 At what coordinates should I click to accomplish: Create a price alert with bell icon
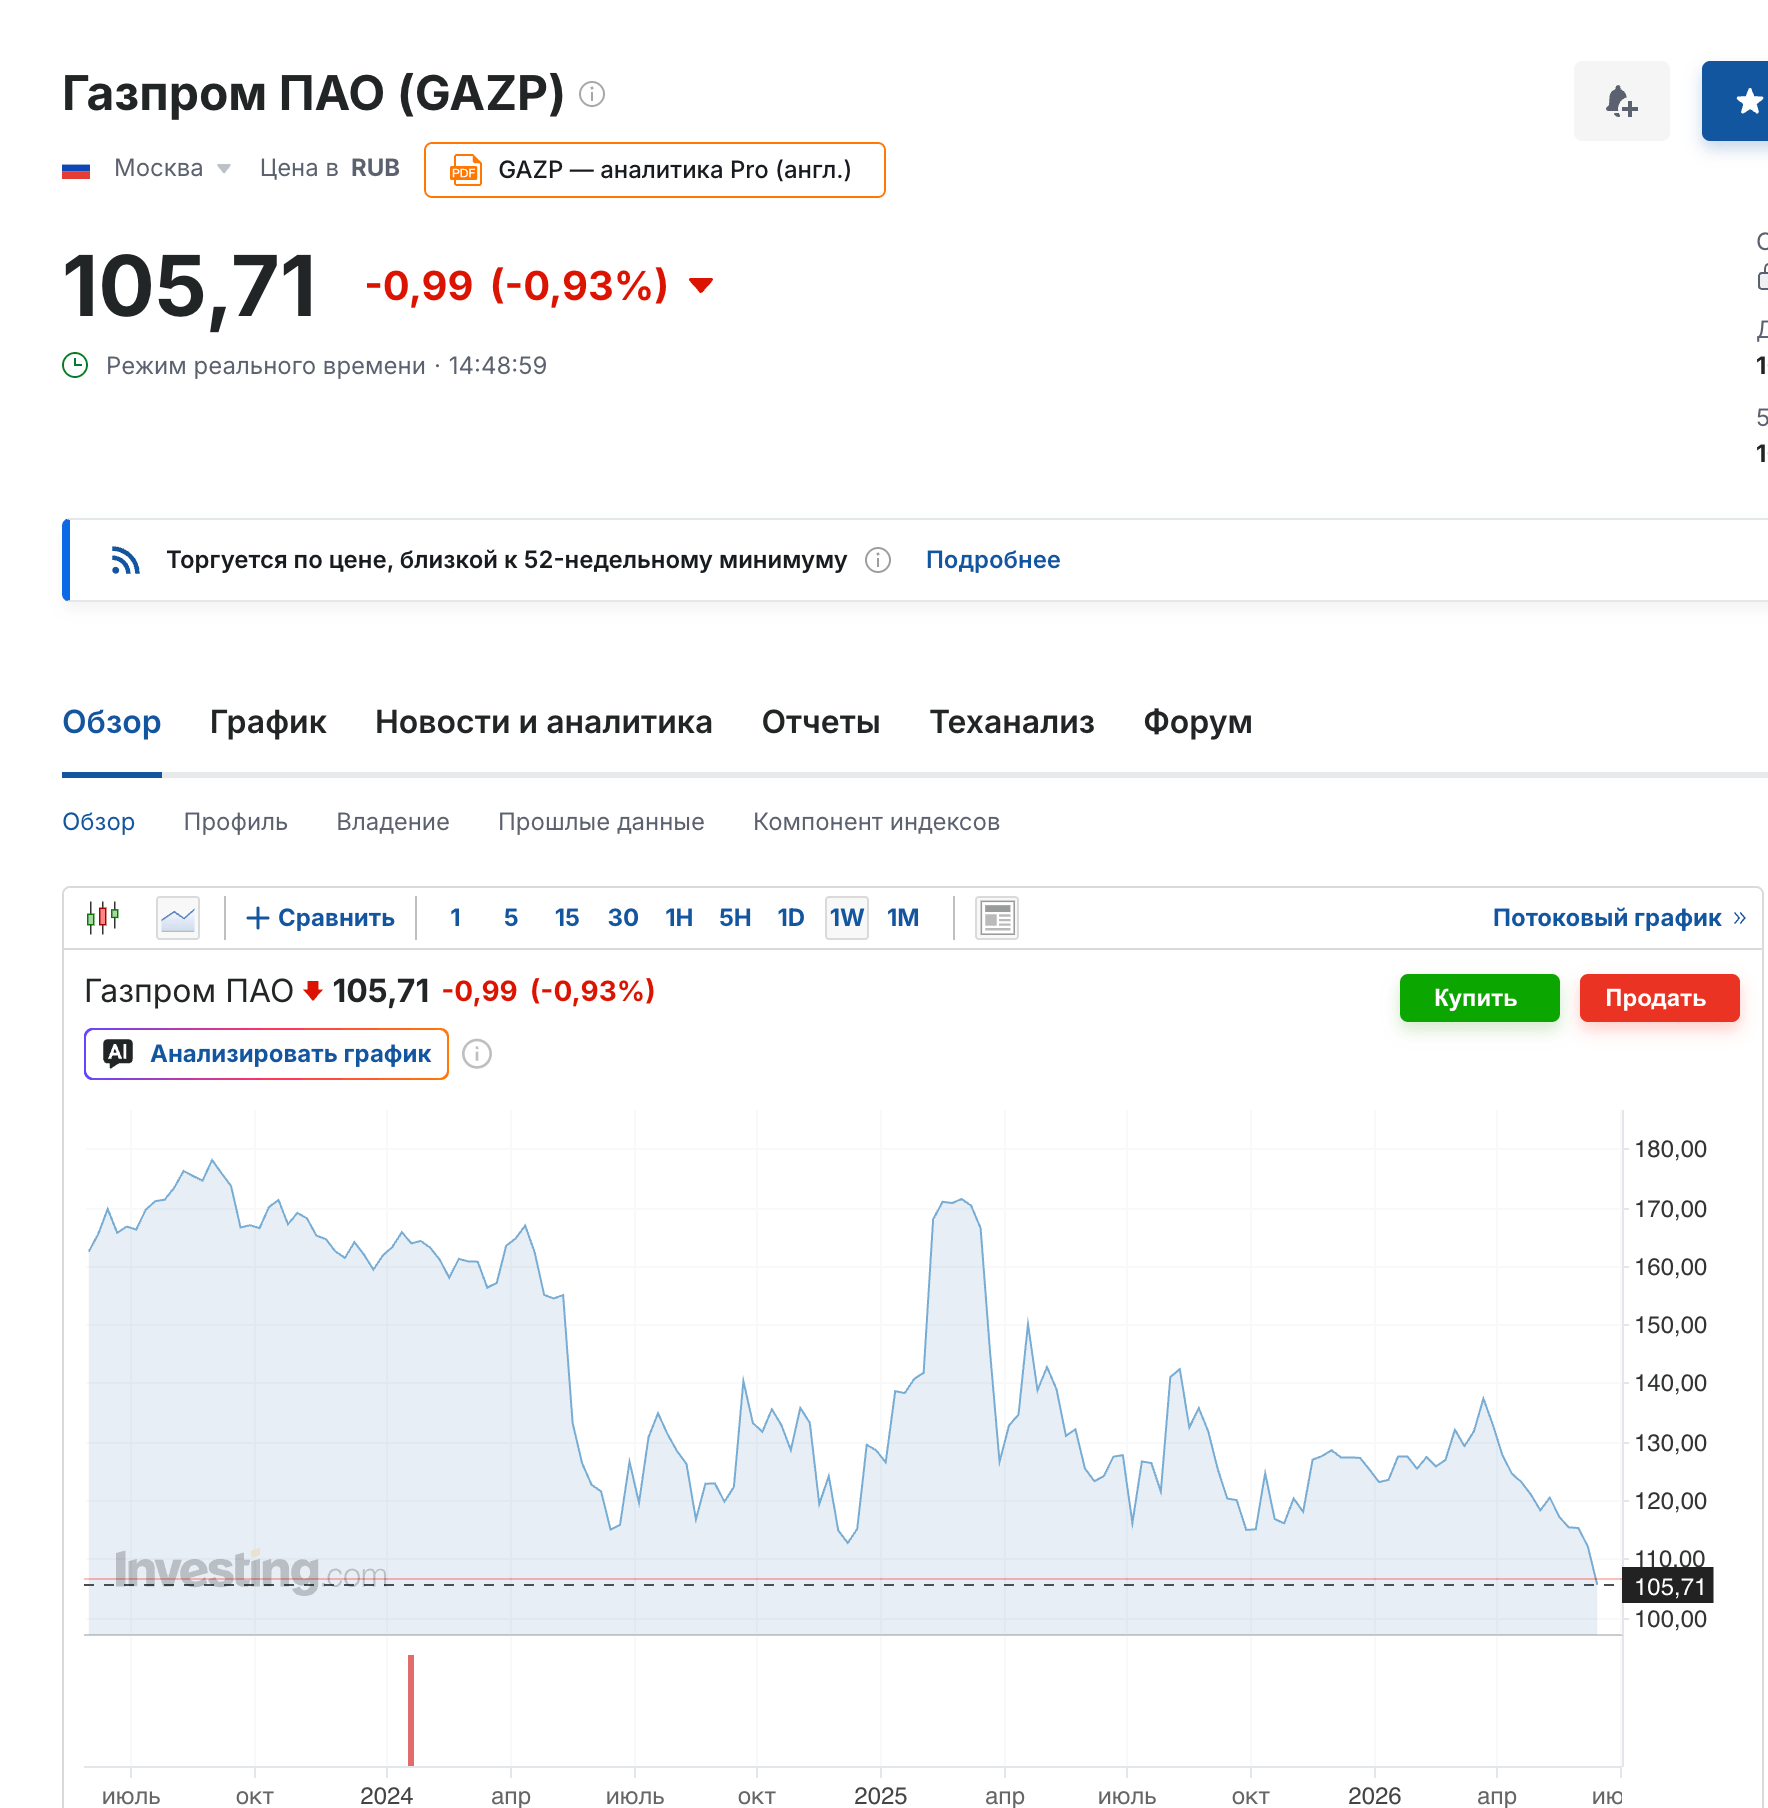pos(1621,101)
